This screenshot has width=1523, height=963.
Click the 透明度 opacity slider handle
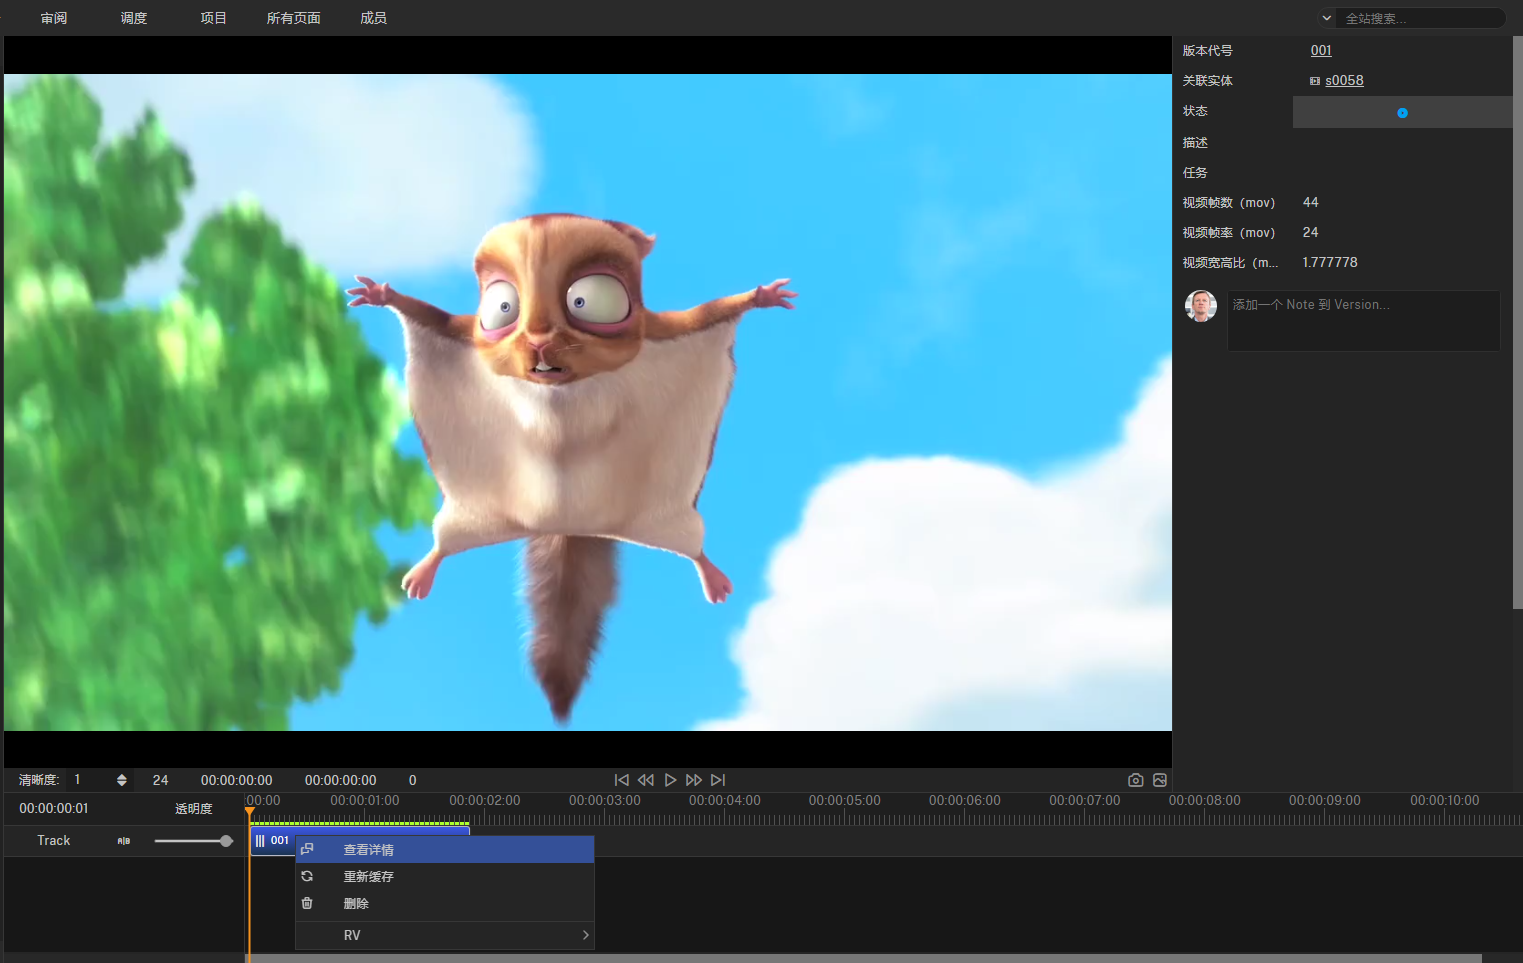click(x=227, y=841)
